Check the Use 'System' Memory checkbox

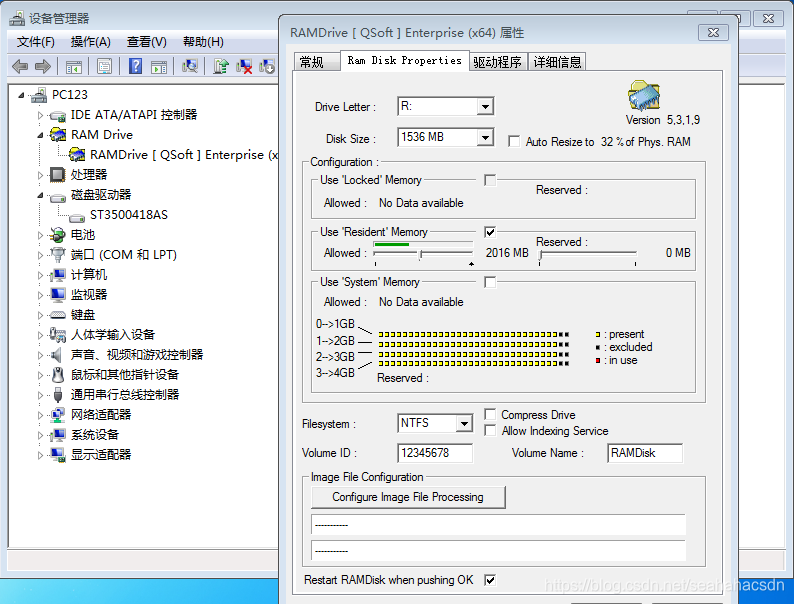pyautogui.click(x=490, y=282)
